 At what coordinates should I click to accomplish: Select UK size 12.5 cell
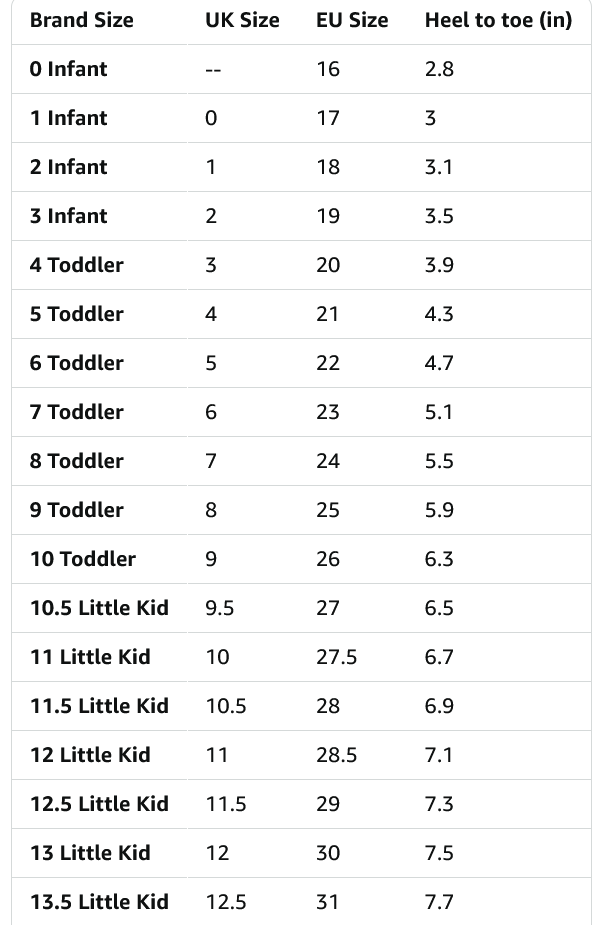click(x=226, y=901)
